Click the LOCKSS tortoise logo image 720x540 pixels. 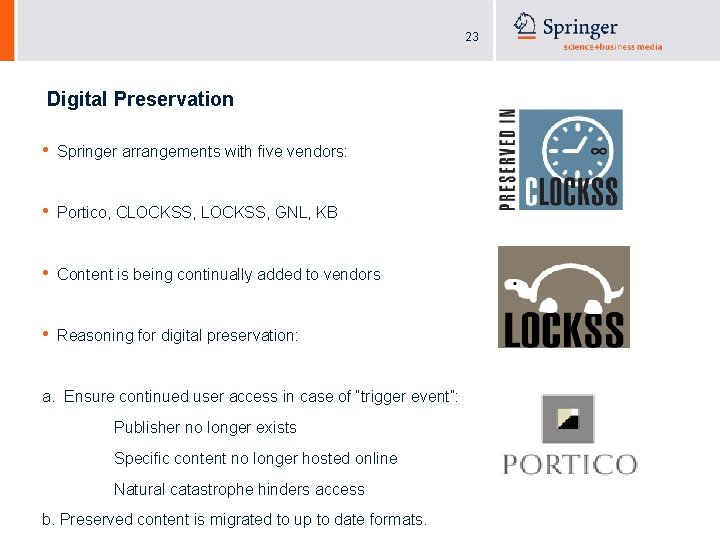pyautogui.click(x=564, y=297)
